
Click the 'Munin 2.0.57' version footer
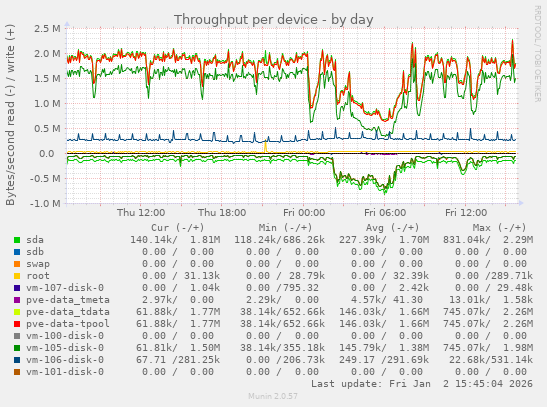(273, 396)
